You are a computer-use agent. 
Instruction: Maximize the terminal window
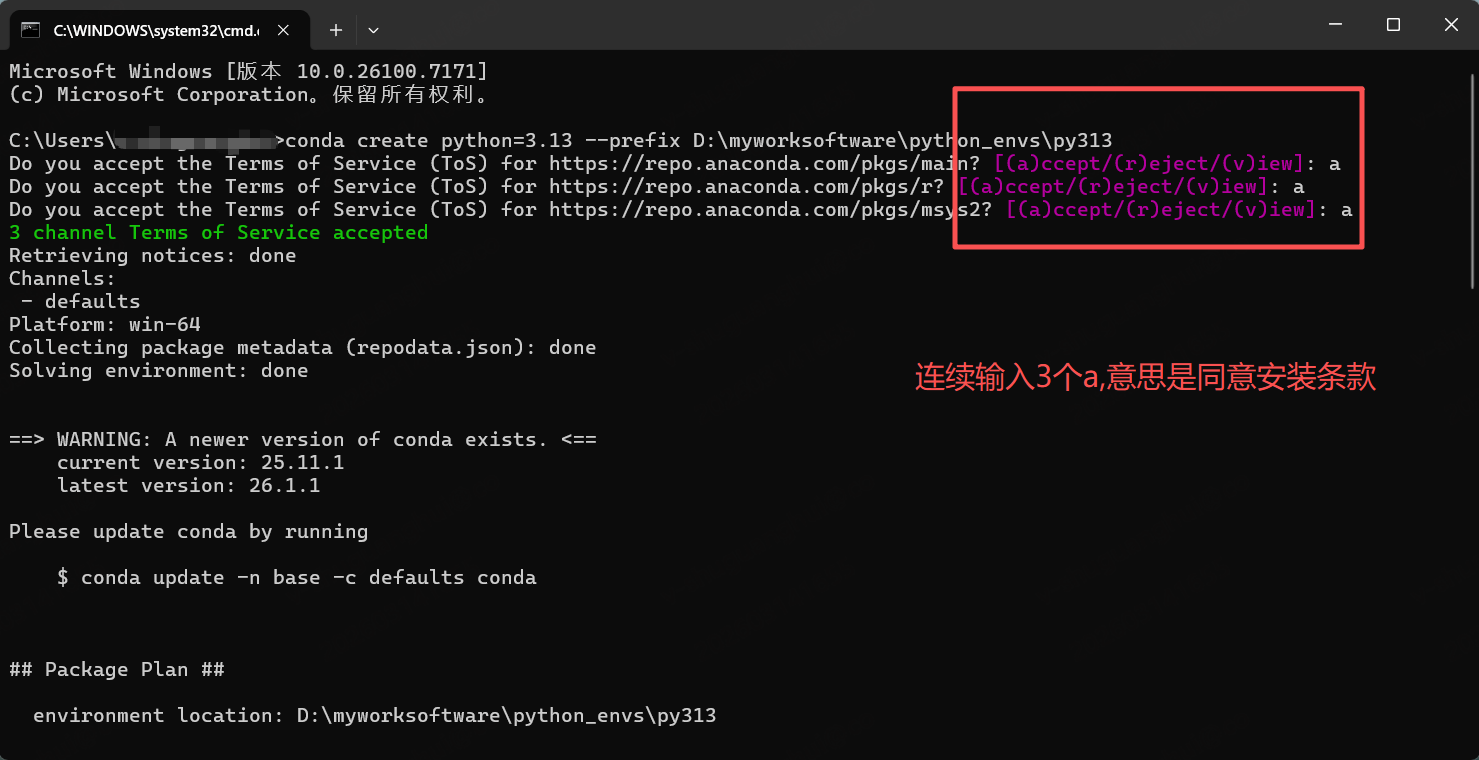click(x=1393, y=25)
